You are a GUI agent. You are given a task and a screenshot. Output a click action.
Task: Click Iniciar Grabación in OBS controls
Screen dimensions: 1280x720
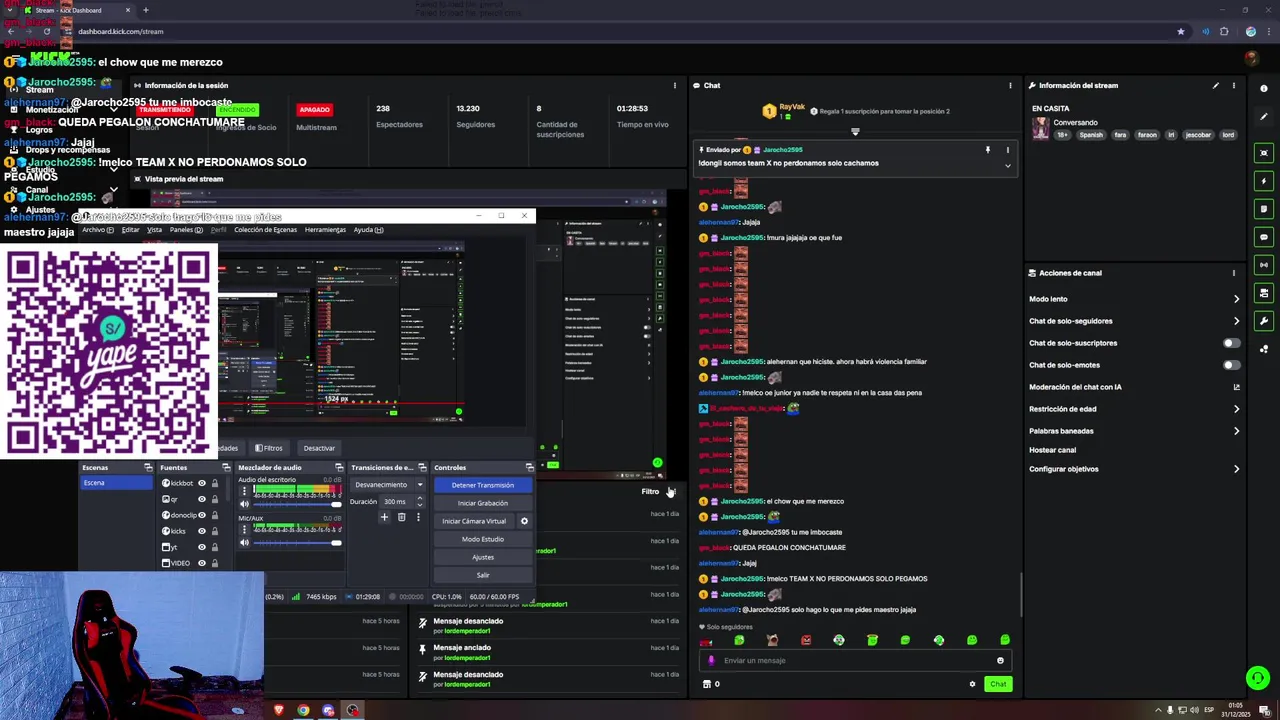click(483, 503)
